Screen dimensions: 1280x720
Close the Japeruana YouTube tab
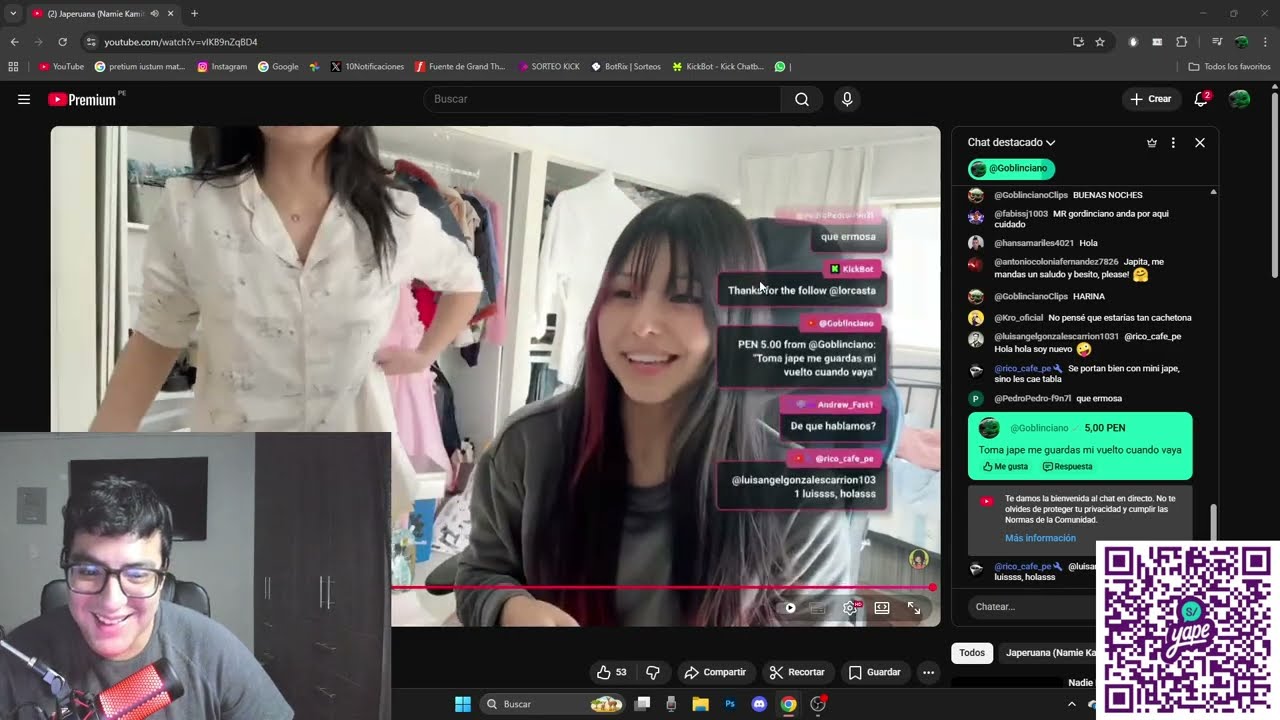coord(171,14)
